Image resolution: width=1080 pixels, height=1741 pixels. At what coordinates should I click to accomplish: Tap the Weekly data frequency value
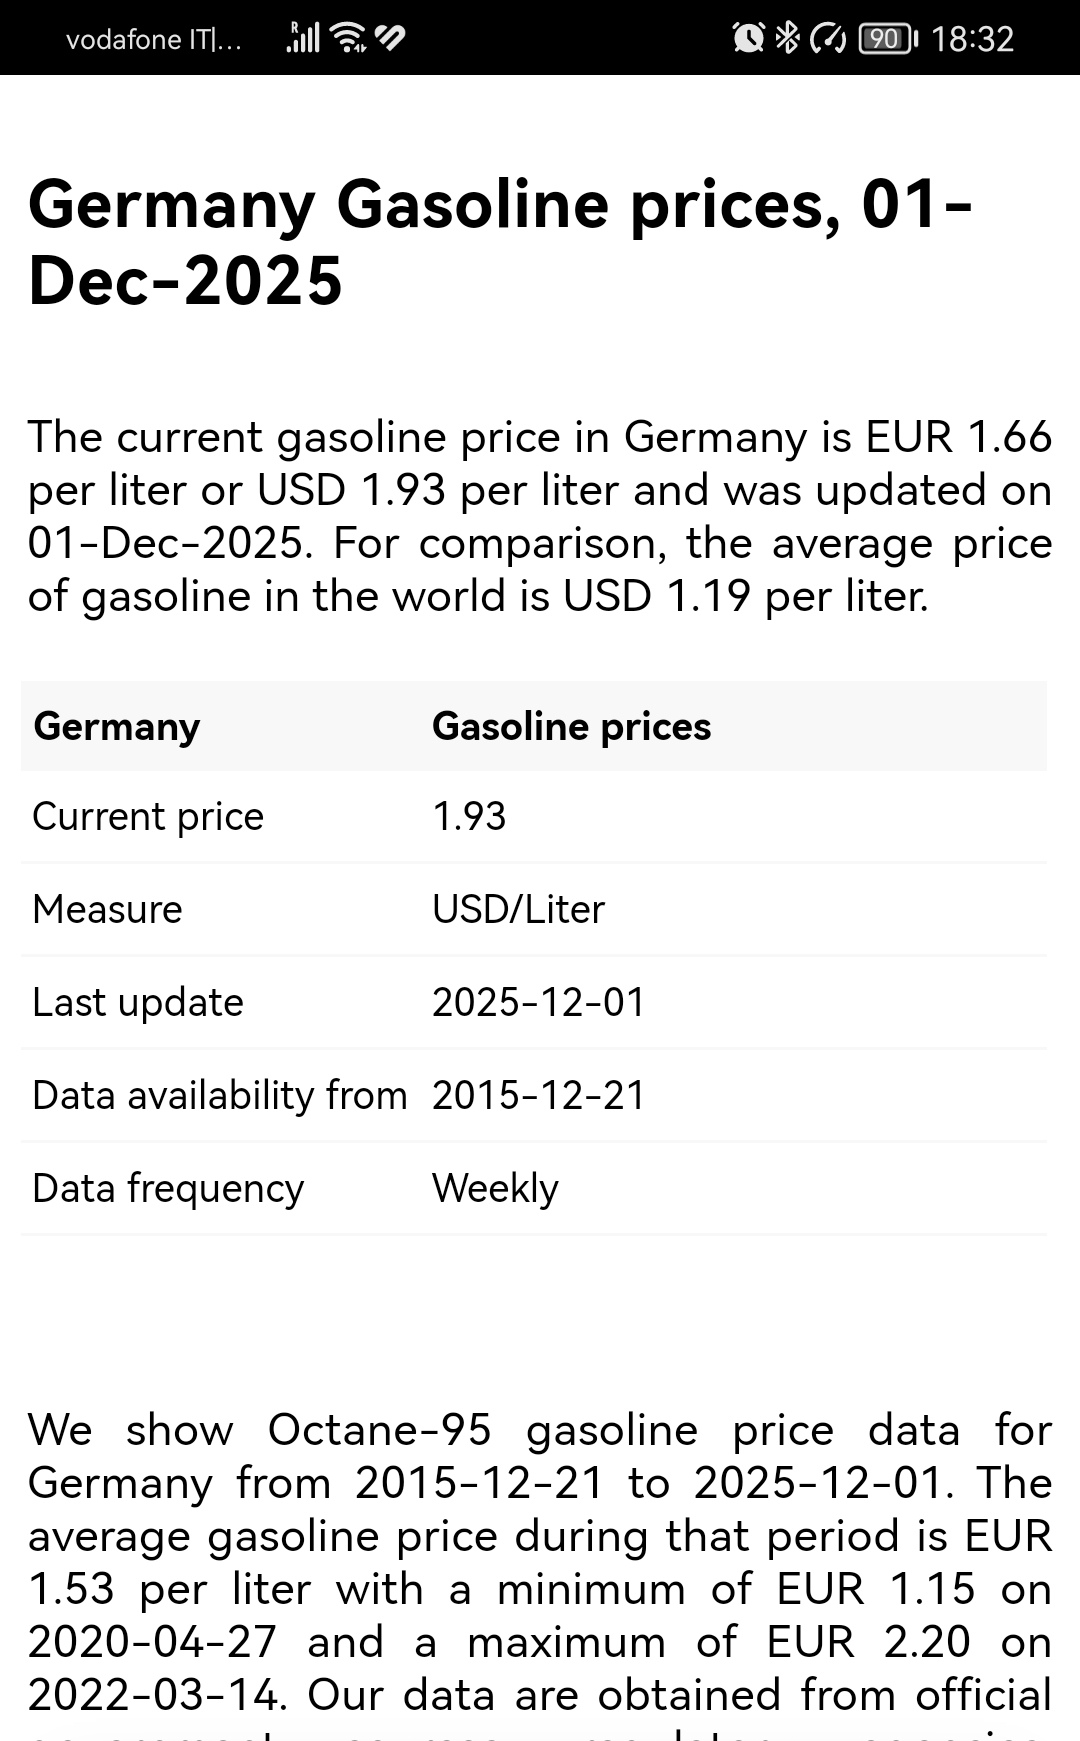click(x=495, y=1189)
